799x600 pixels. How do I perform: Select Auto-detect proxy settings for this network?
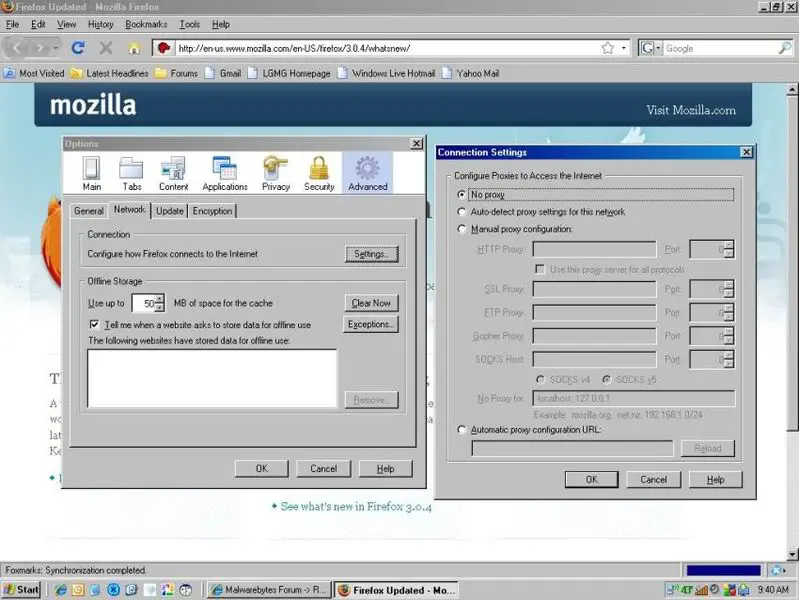(462, 212)
